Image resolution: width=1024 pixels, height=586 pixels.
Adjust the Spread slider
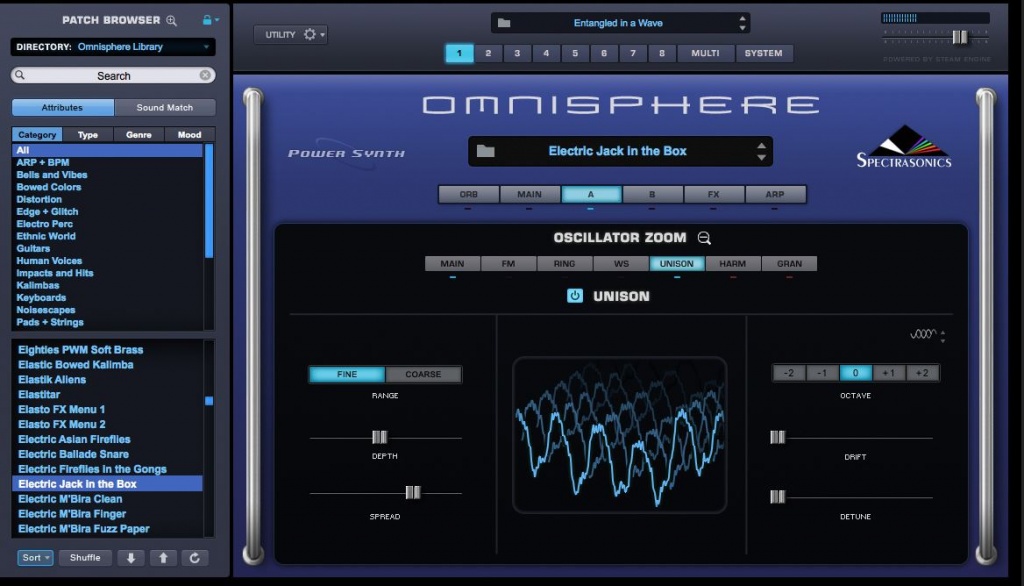click(413, 493)
